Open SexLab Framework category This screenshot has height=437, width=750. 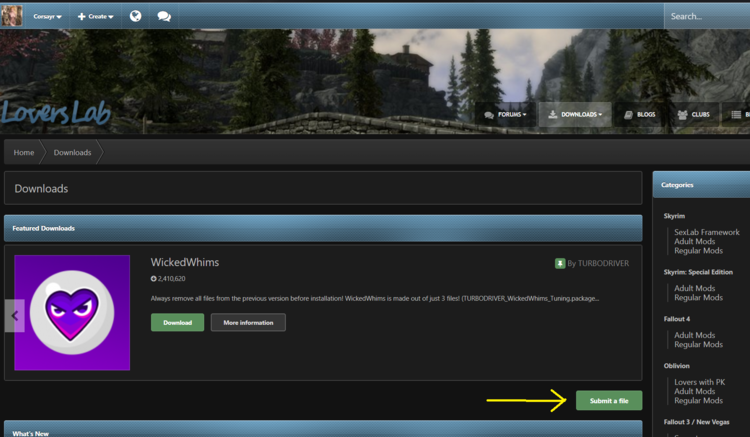point(707,232)
